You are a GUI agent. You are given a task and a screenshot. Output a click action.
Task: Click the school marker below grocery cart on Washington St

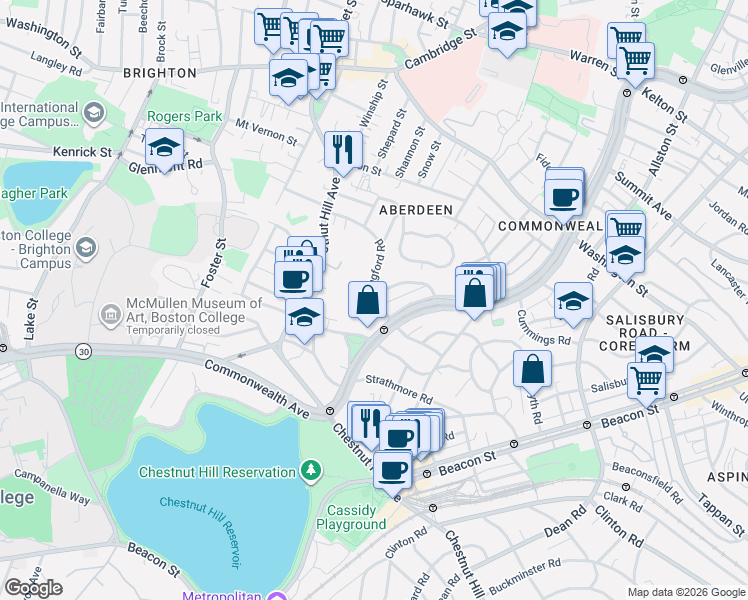(625, 257)
